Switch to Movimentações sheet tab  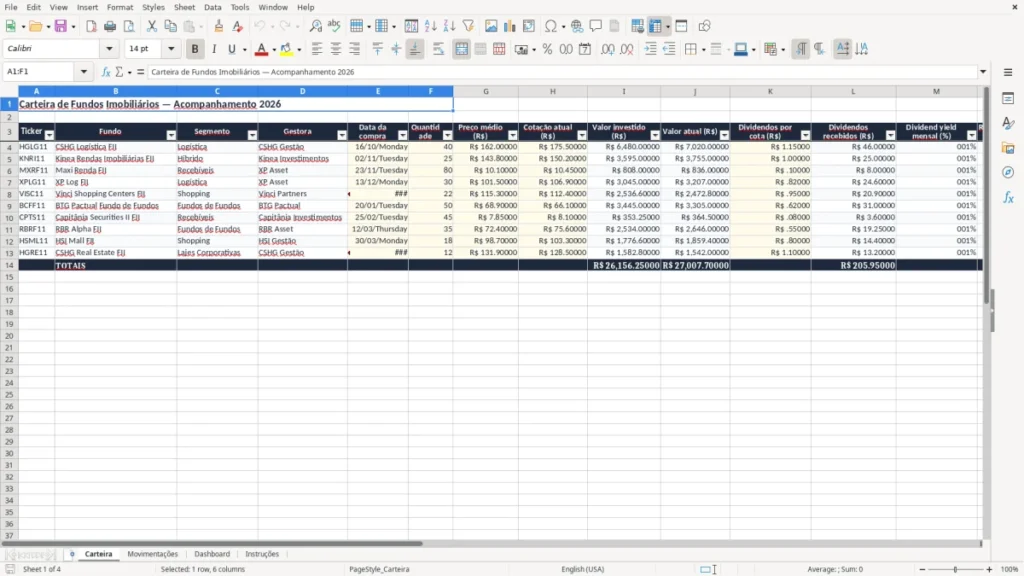pos(152,554)
